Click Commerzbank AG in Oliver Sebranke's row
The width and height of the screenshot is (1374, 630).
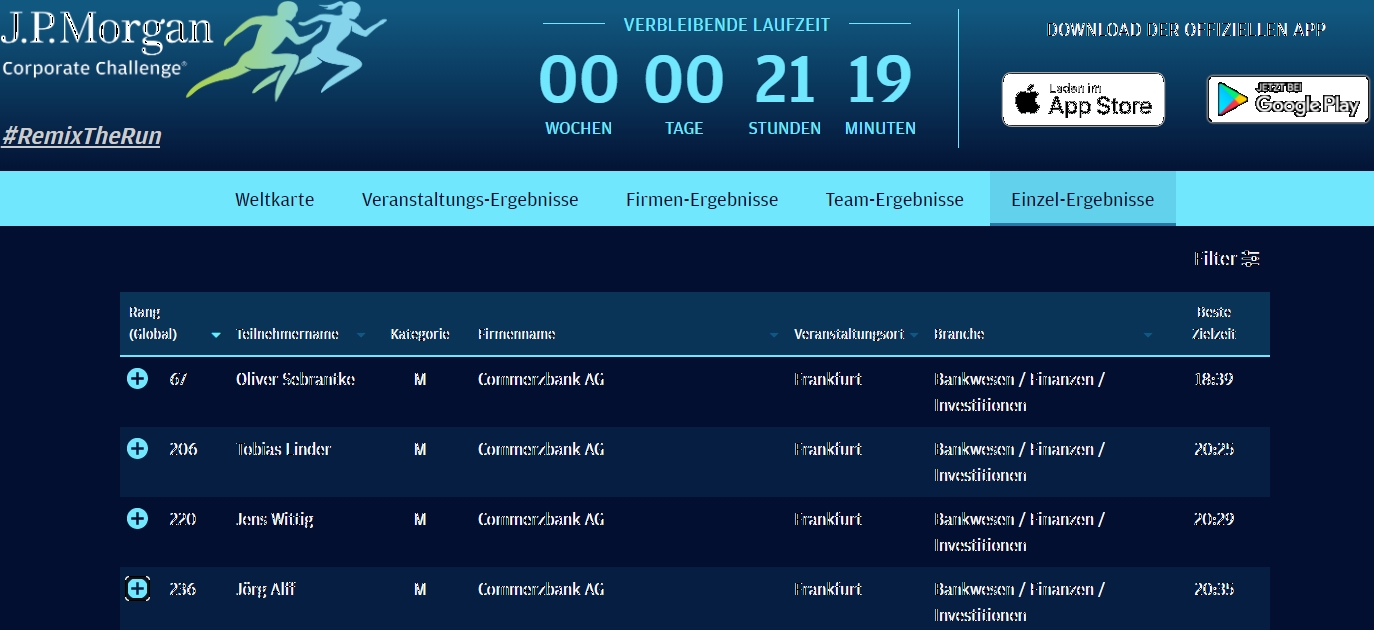click(x=541, y=379)
